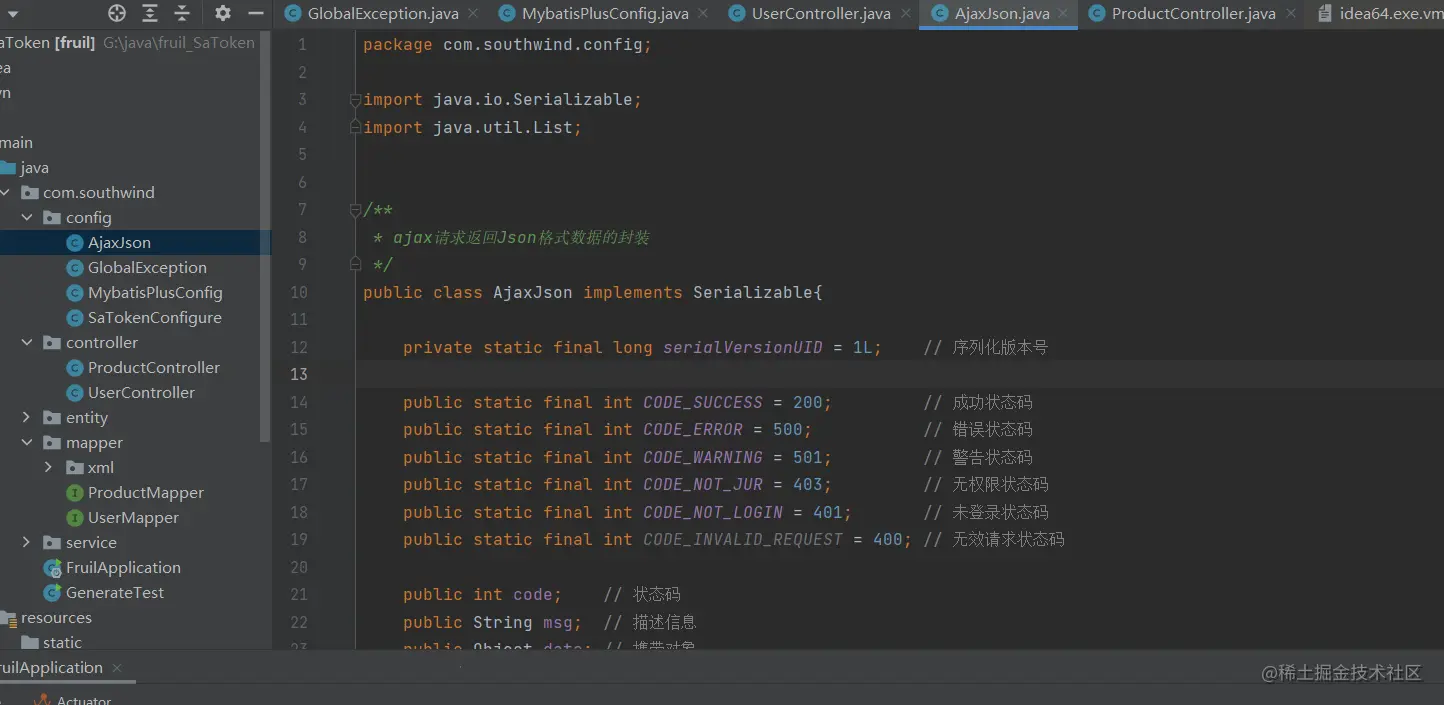Select the java source folder
Image resolution: width=1444 pixels, height=705 pixels.
pos(34,168)
